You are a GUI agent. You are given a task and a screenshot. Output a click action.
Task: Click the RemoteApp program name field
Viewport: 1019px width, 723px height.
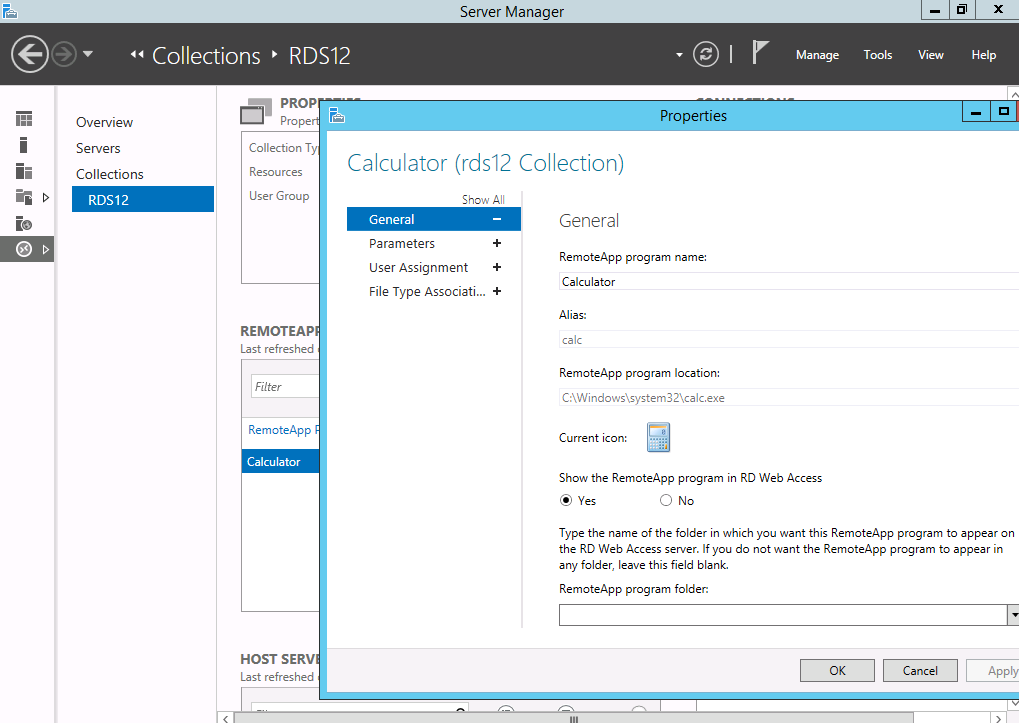[x=789, y=281]
